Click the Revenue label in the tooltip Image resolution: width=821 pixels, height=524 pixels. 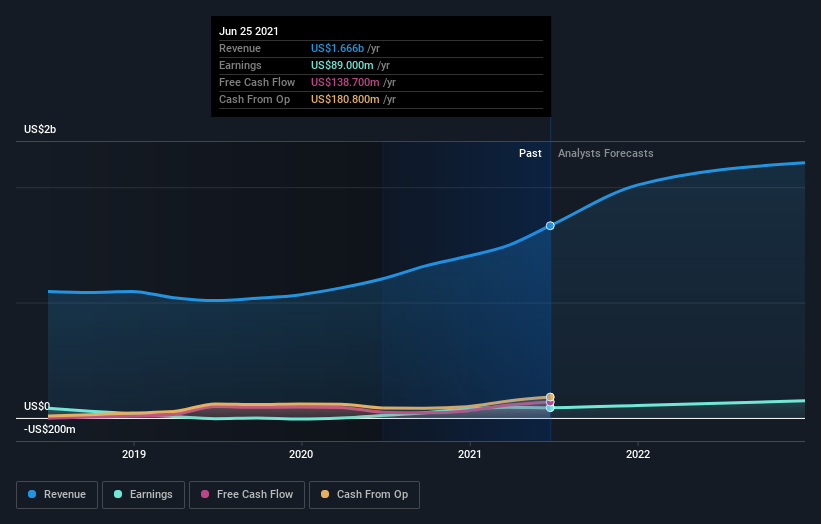click(x=240, y=48)
